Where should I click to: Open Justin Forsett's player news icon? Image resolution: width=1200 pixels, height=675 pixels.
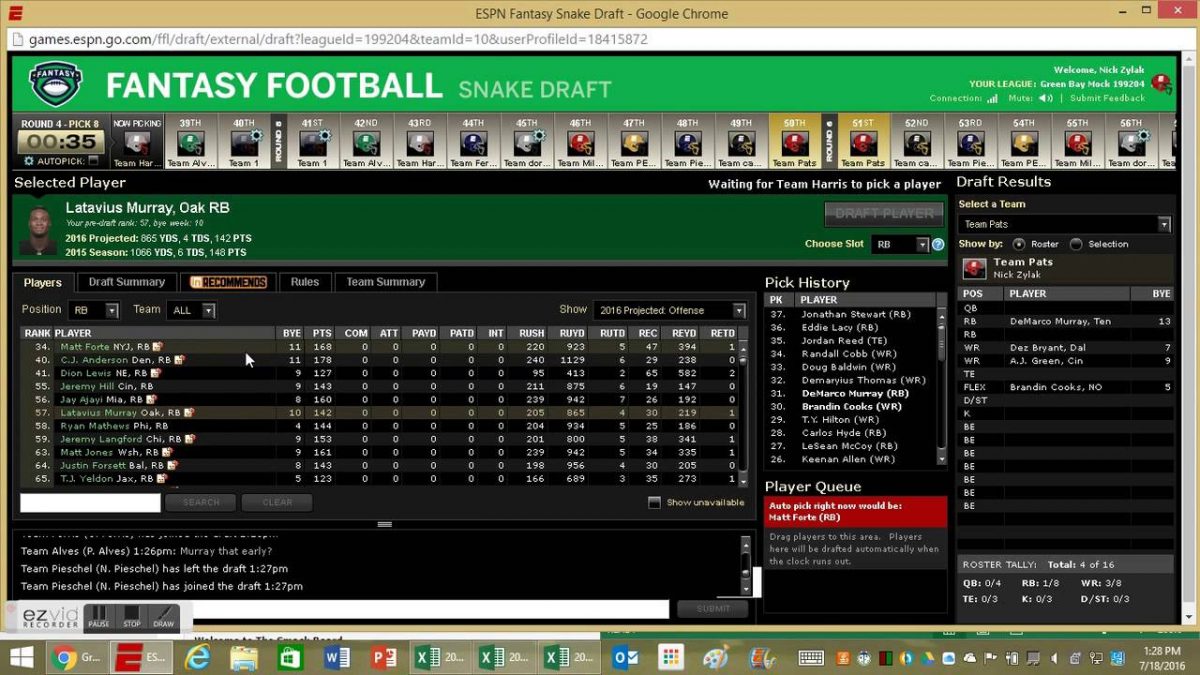pyautogui.click(x=171, y=465)
